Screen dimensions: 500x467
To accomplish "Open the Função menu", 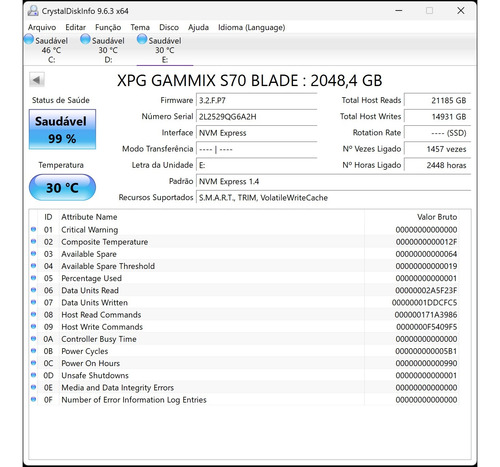I will (x=108, y=27).
